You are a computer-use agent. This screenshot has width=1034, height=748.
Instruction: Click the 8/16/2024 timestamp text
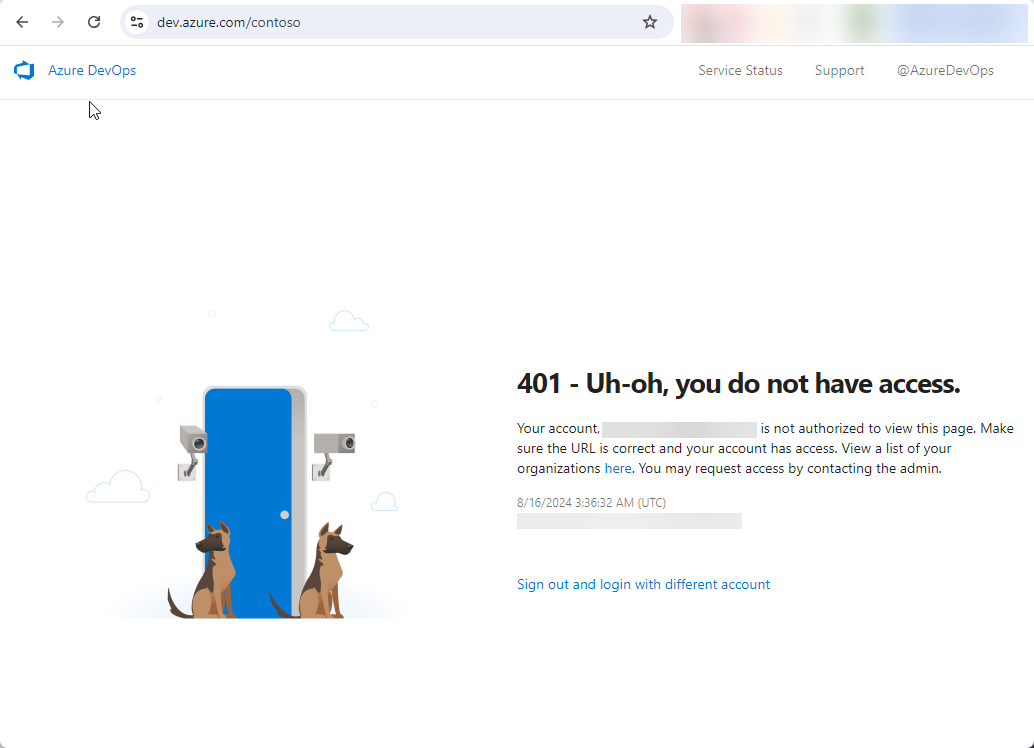[591, 503]
